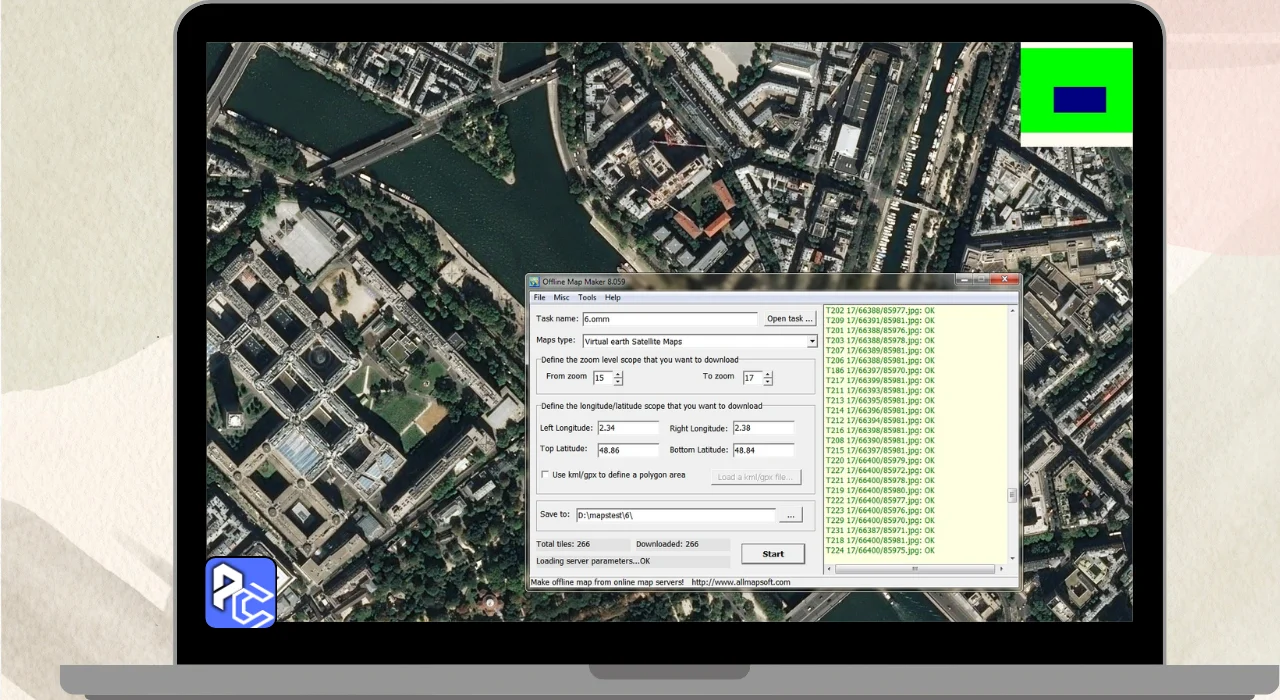Image resolution: width=1280 pixels, height=700 pixels.
Task: Click the Offline Map Maker title bar icon
Action: (x=535, y=283)
